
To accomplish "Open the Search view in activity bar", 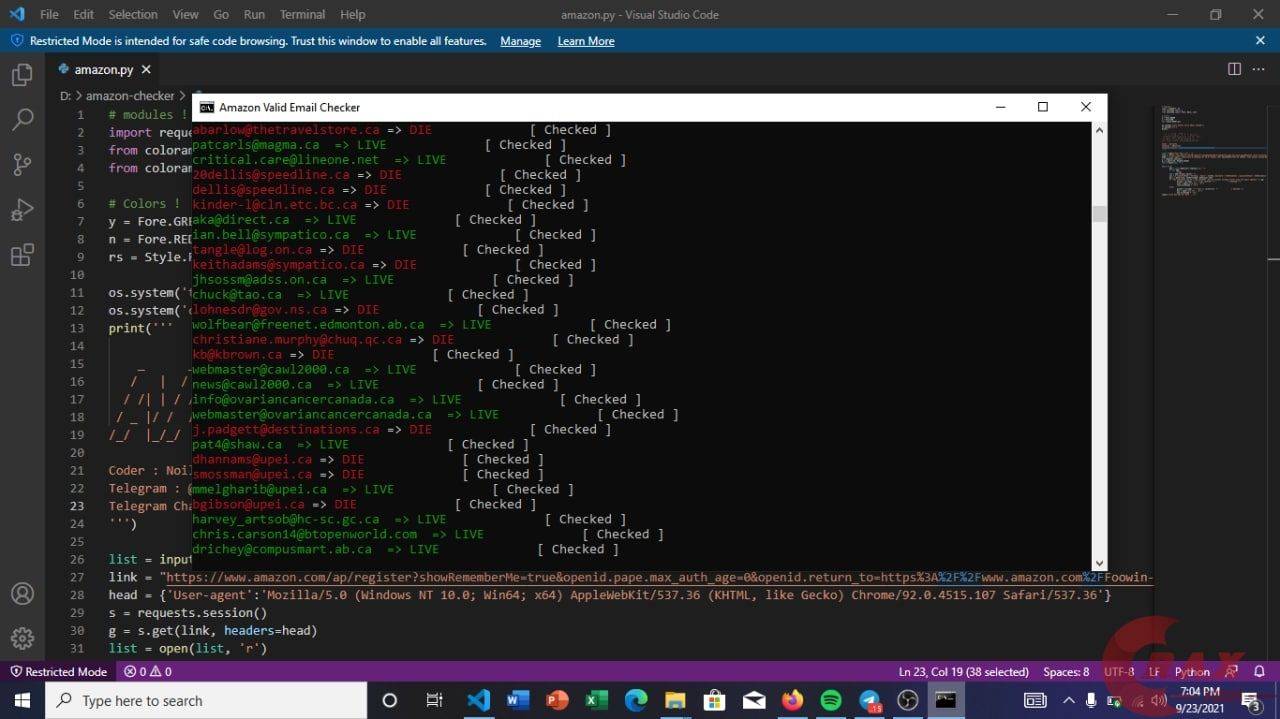I will tap(22, 120).
